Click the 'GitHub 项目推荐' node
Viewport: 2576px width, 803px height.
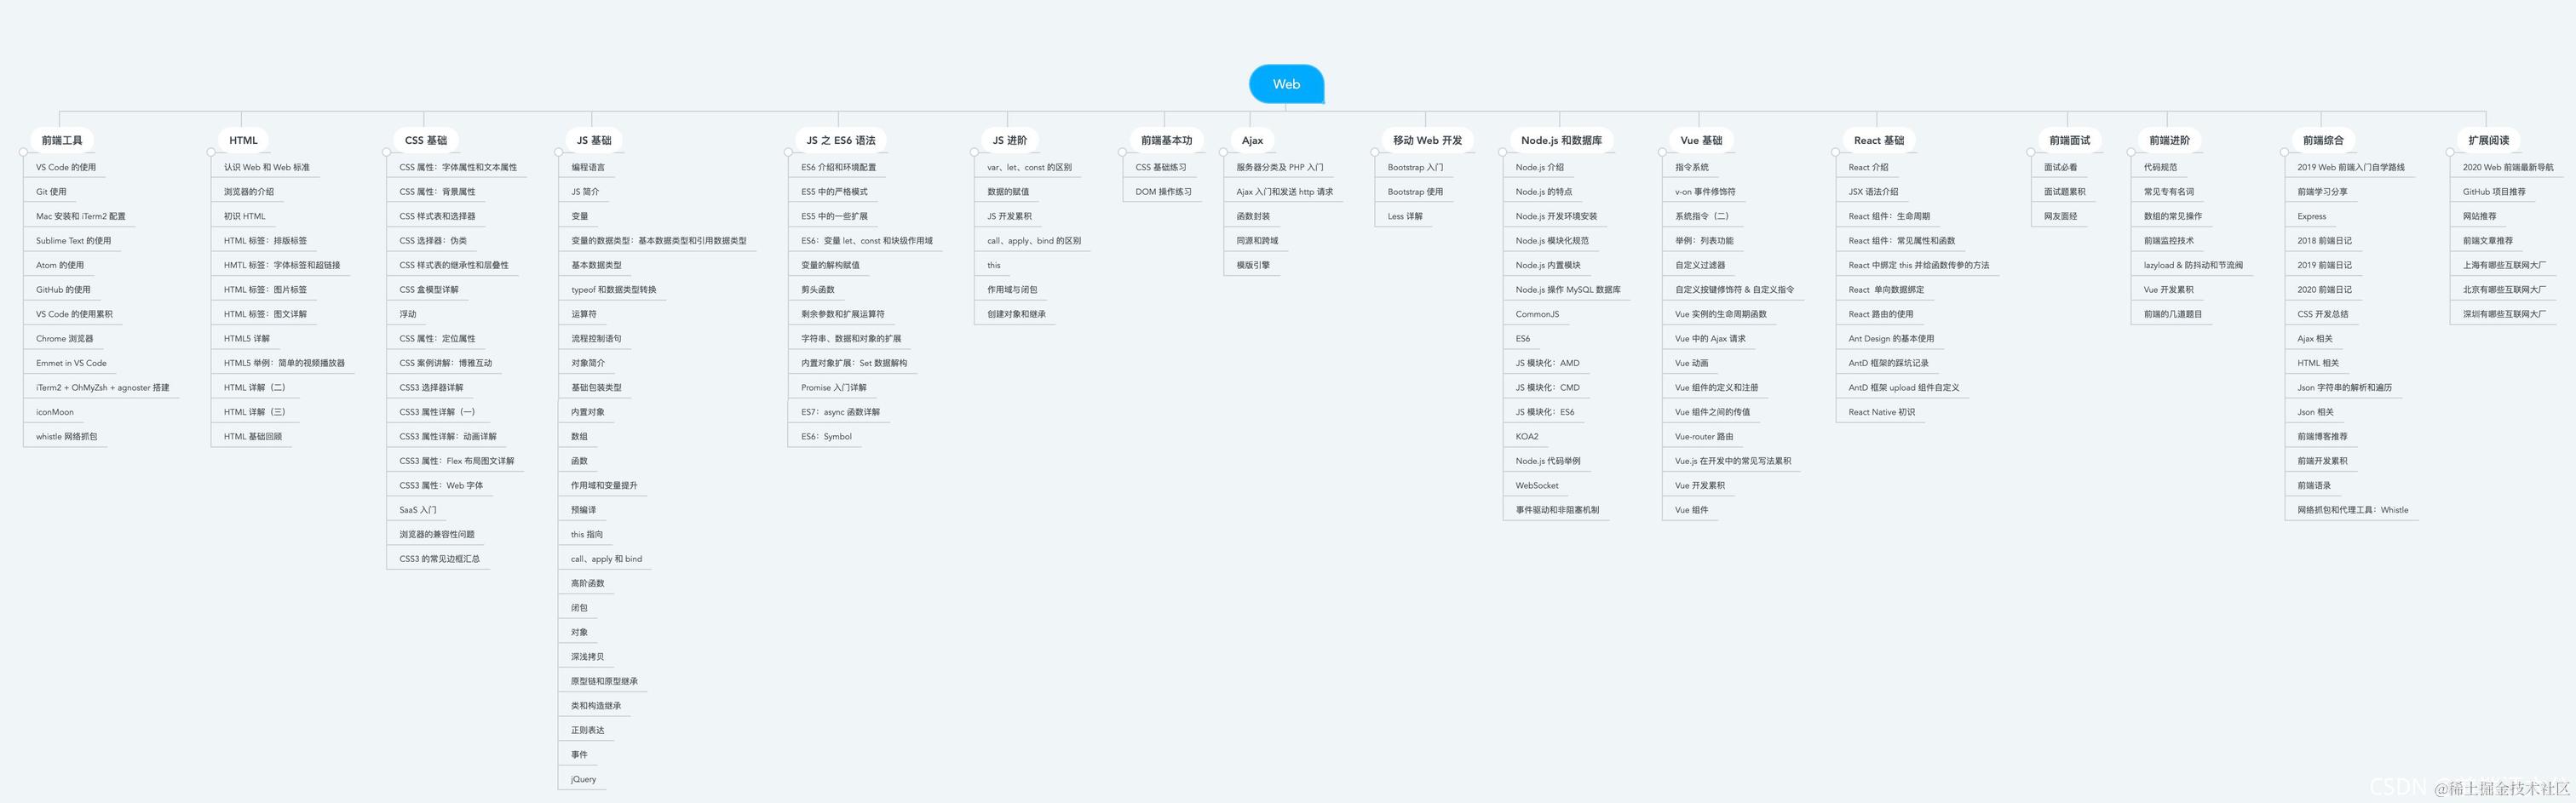[x=2493, y=192]
